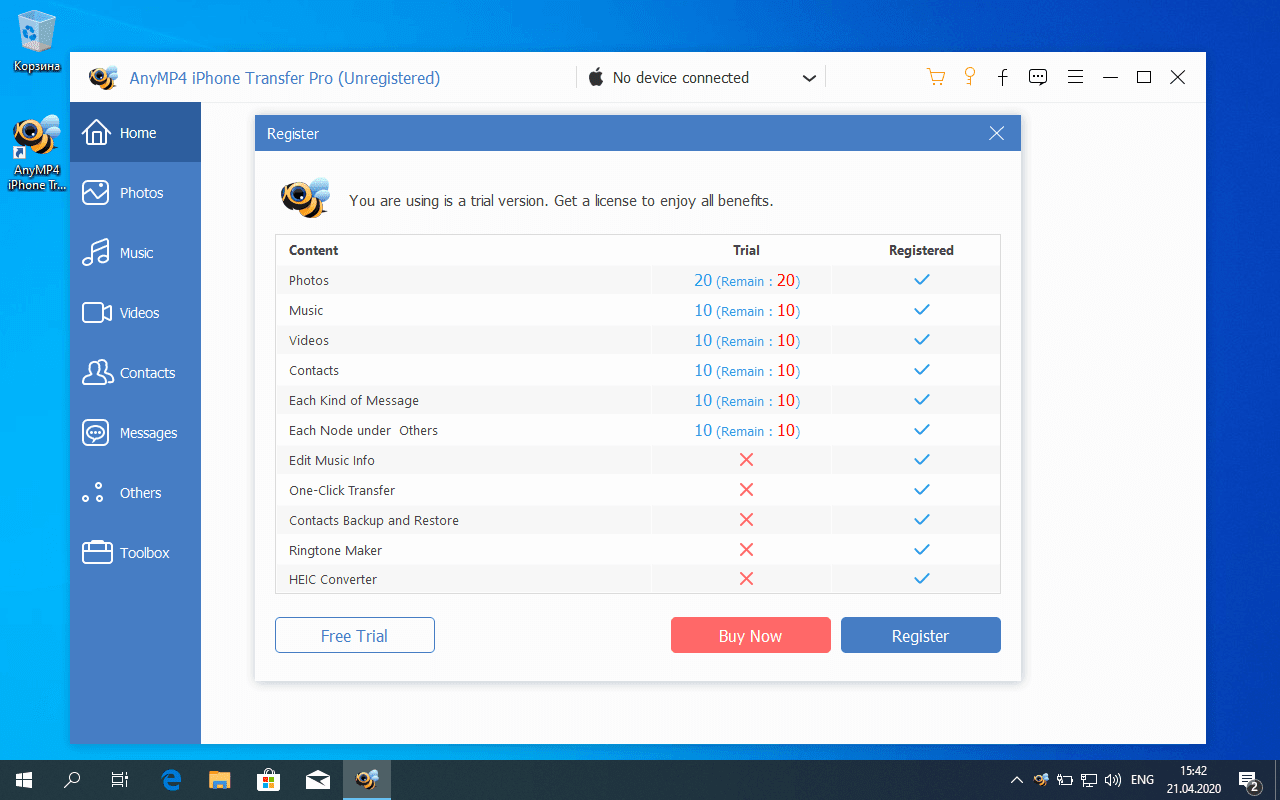Open the Facebook share icon
This screenshot has height=800, width=1280.
coord(1002,77)
